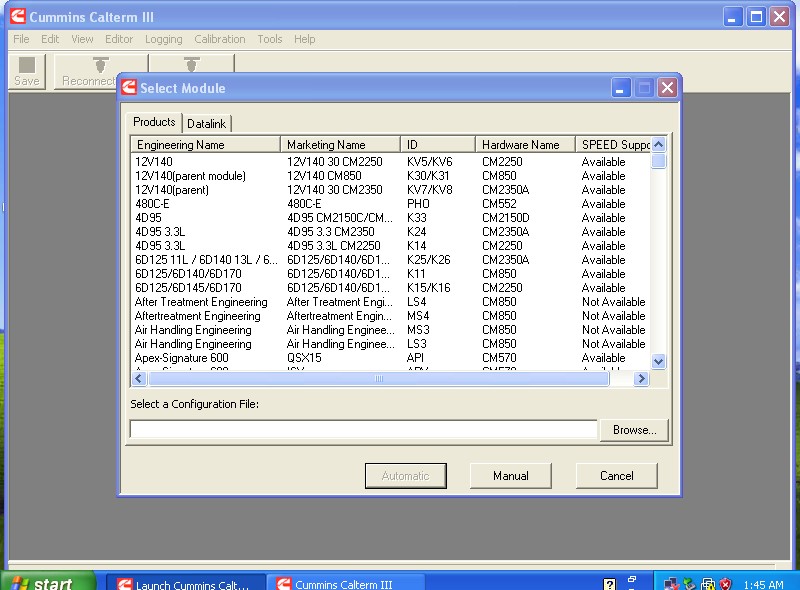Click the CM2150D hardware name cell
800x590 pixels.
click(506, 218)
